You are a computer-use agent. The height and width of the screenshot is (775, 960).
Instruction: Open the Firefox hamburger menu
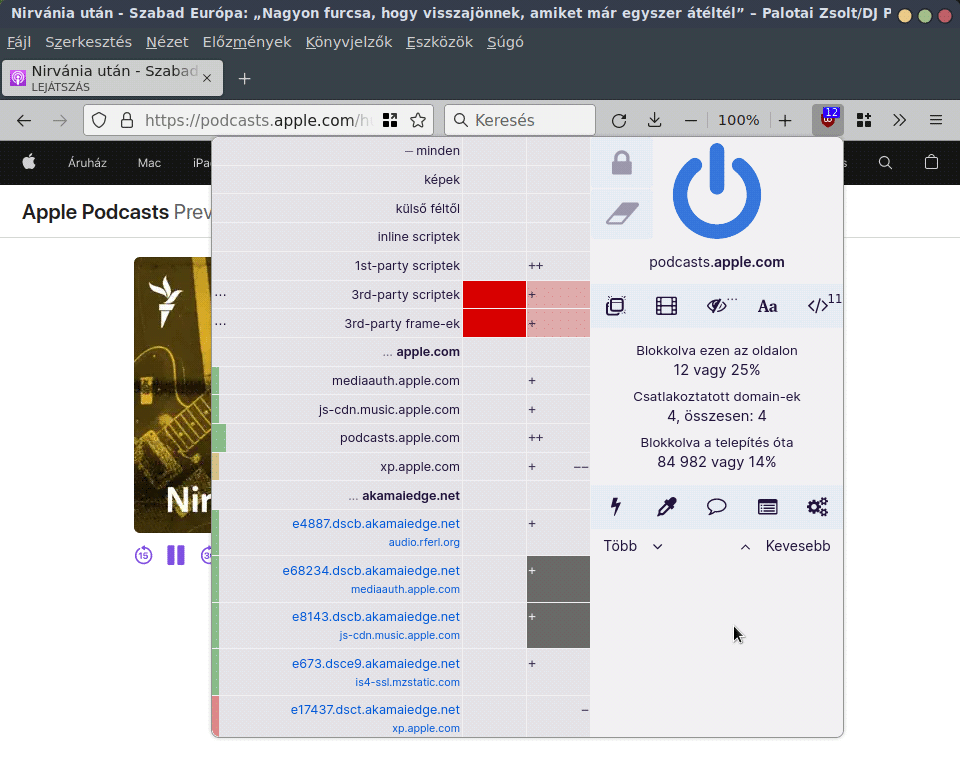[936, 120]
